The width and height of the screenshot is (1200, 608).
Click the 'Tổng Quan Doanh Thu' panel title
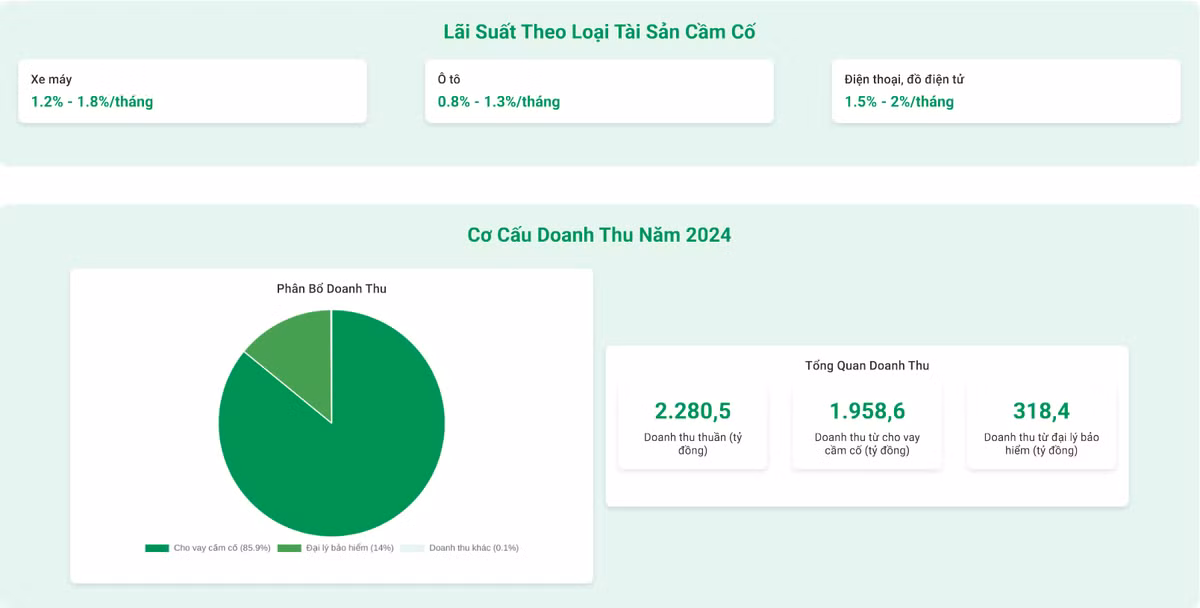(867, 366)
